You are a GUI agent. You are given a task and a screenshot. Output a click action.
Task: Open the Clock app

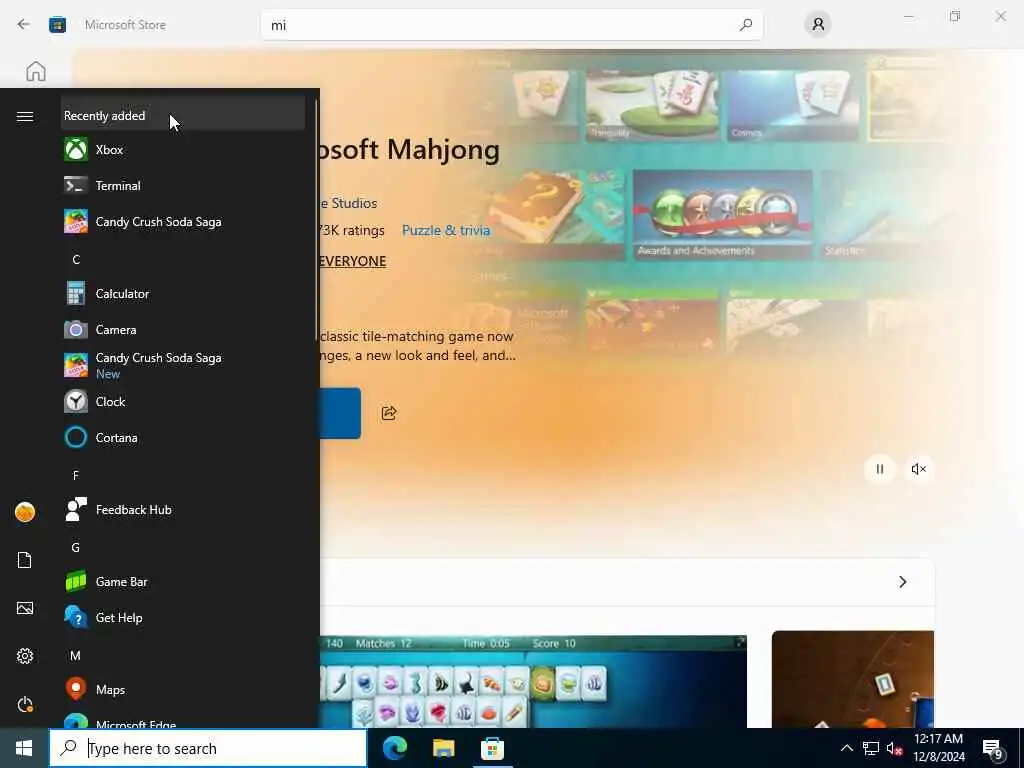point(183,402)
